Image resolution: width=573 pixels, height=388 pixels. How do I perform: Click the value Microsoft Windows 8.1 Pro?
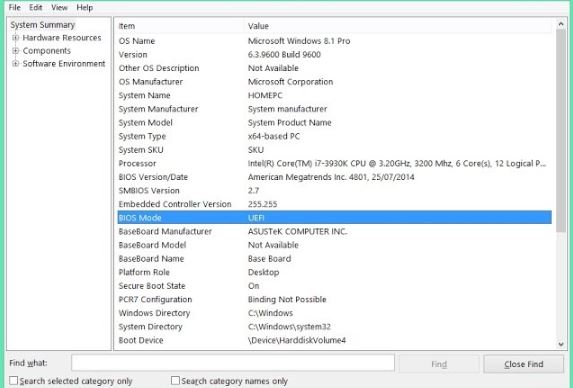coord(299,41)
